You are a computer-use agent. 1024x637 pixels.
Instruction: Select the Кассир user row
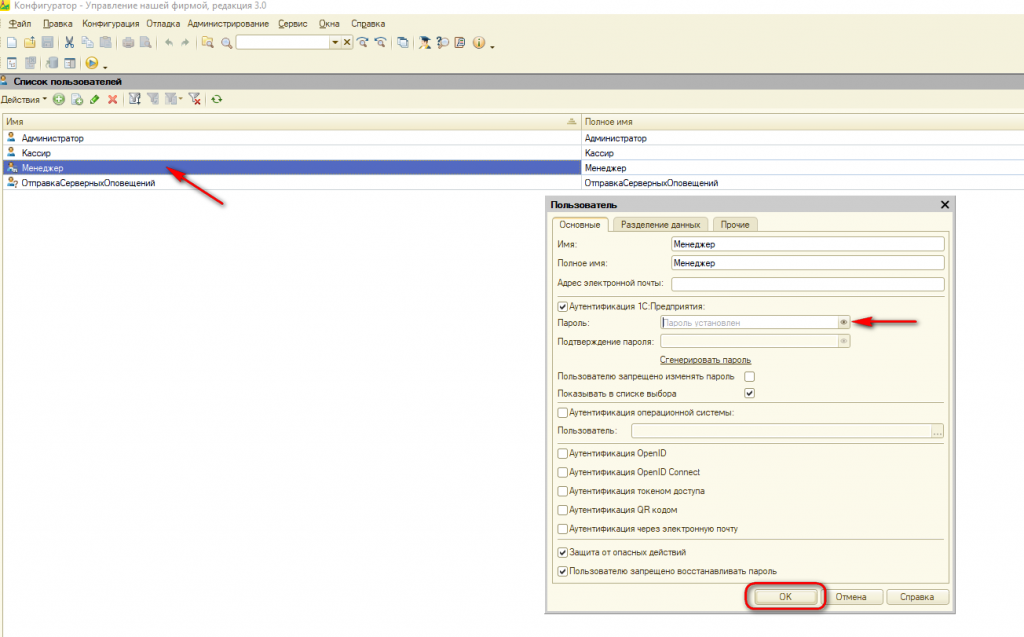tap(291, 153)
